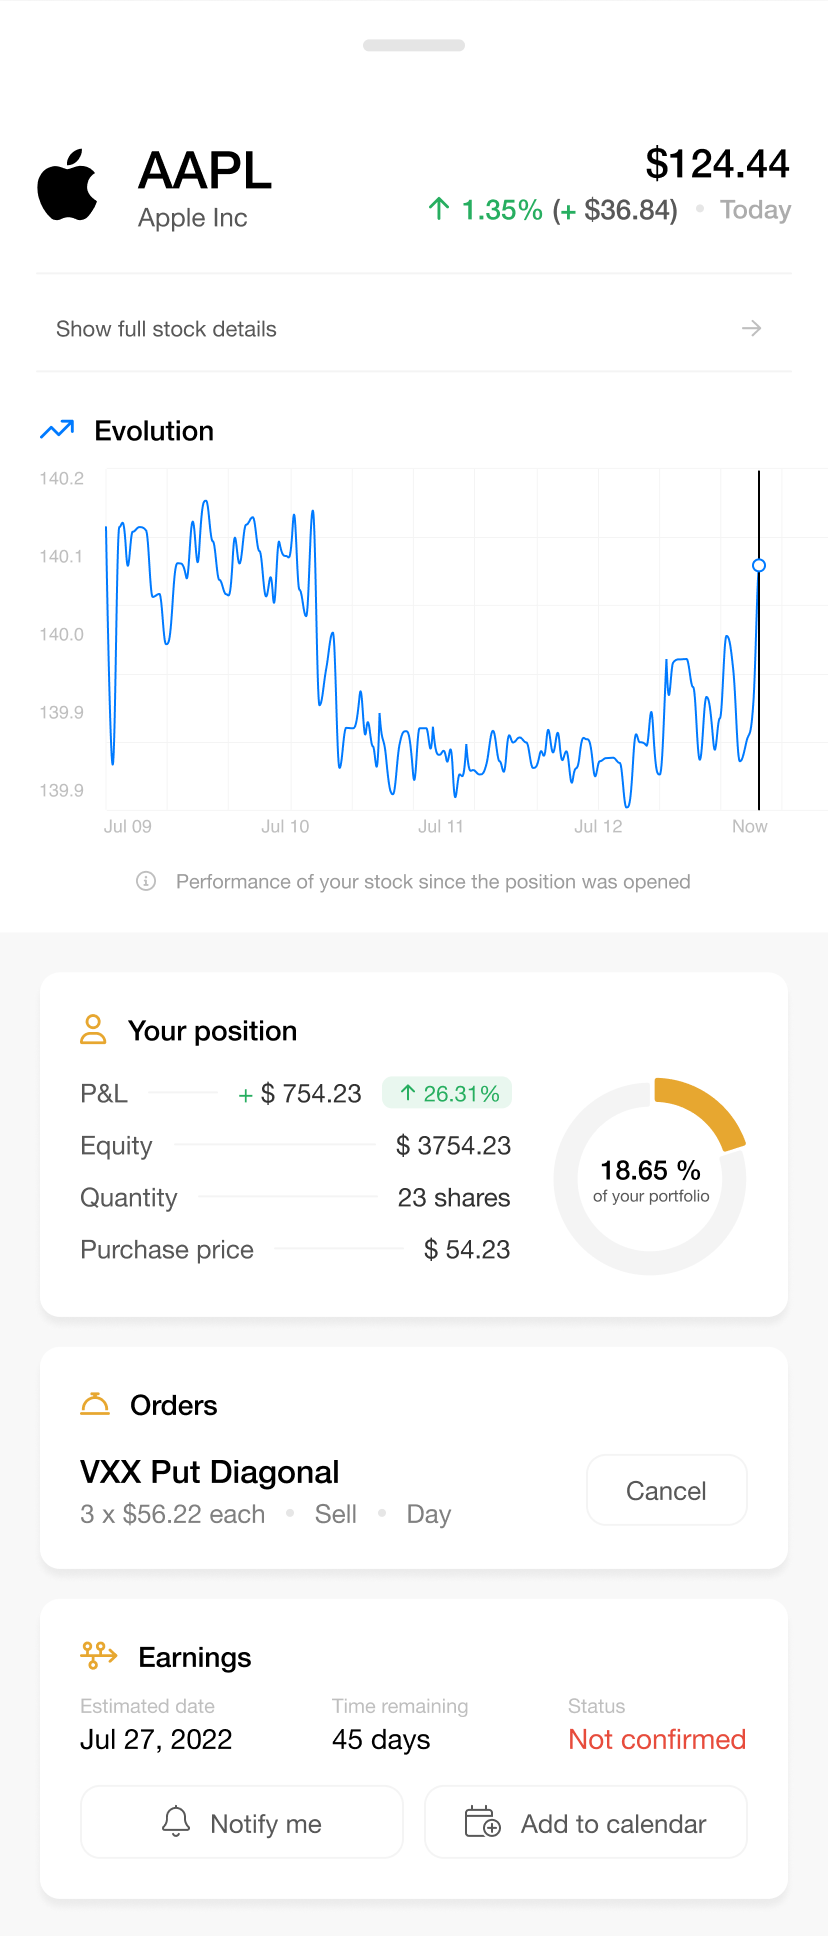Screen dimensions: 828x1936
Task: Tap the arrow next to full stock details
Action: [x=751, y=328]
